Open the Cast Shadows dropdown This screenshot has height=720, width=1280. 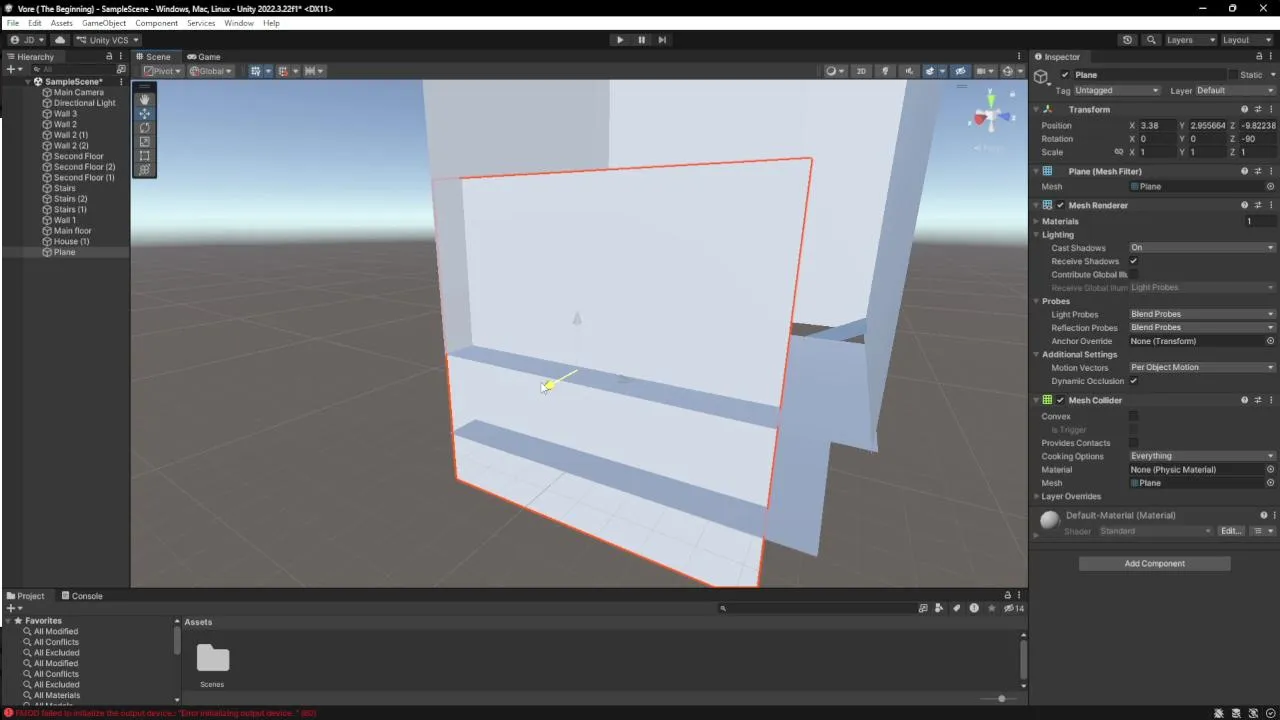tap(1203, 248)
